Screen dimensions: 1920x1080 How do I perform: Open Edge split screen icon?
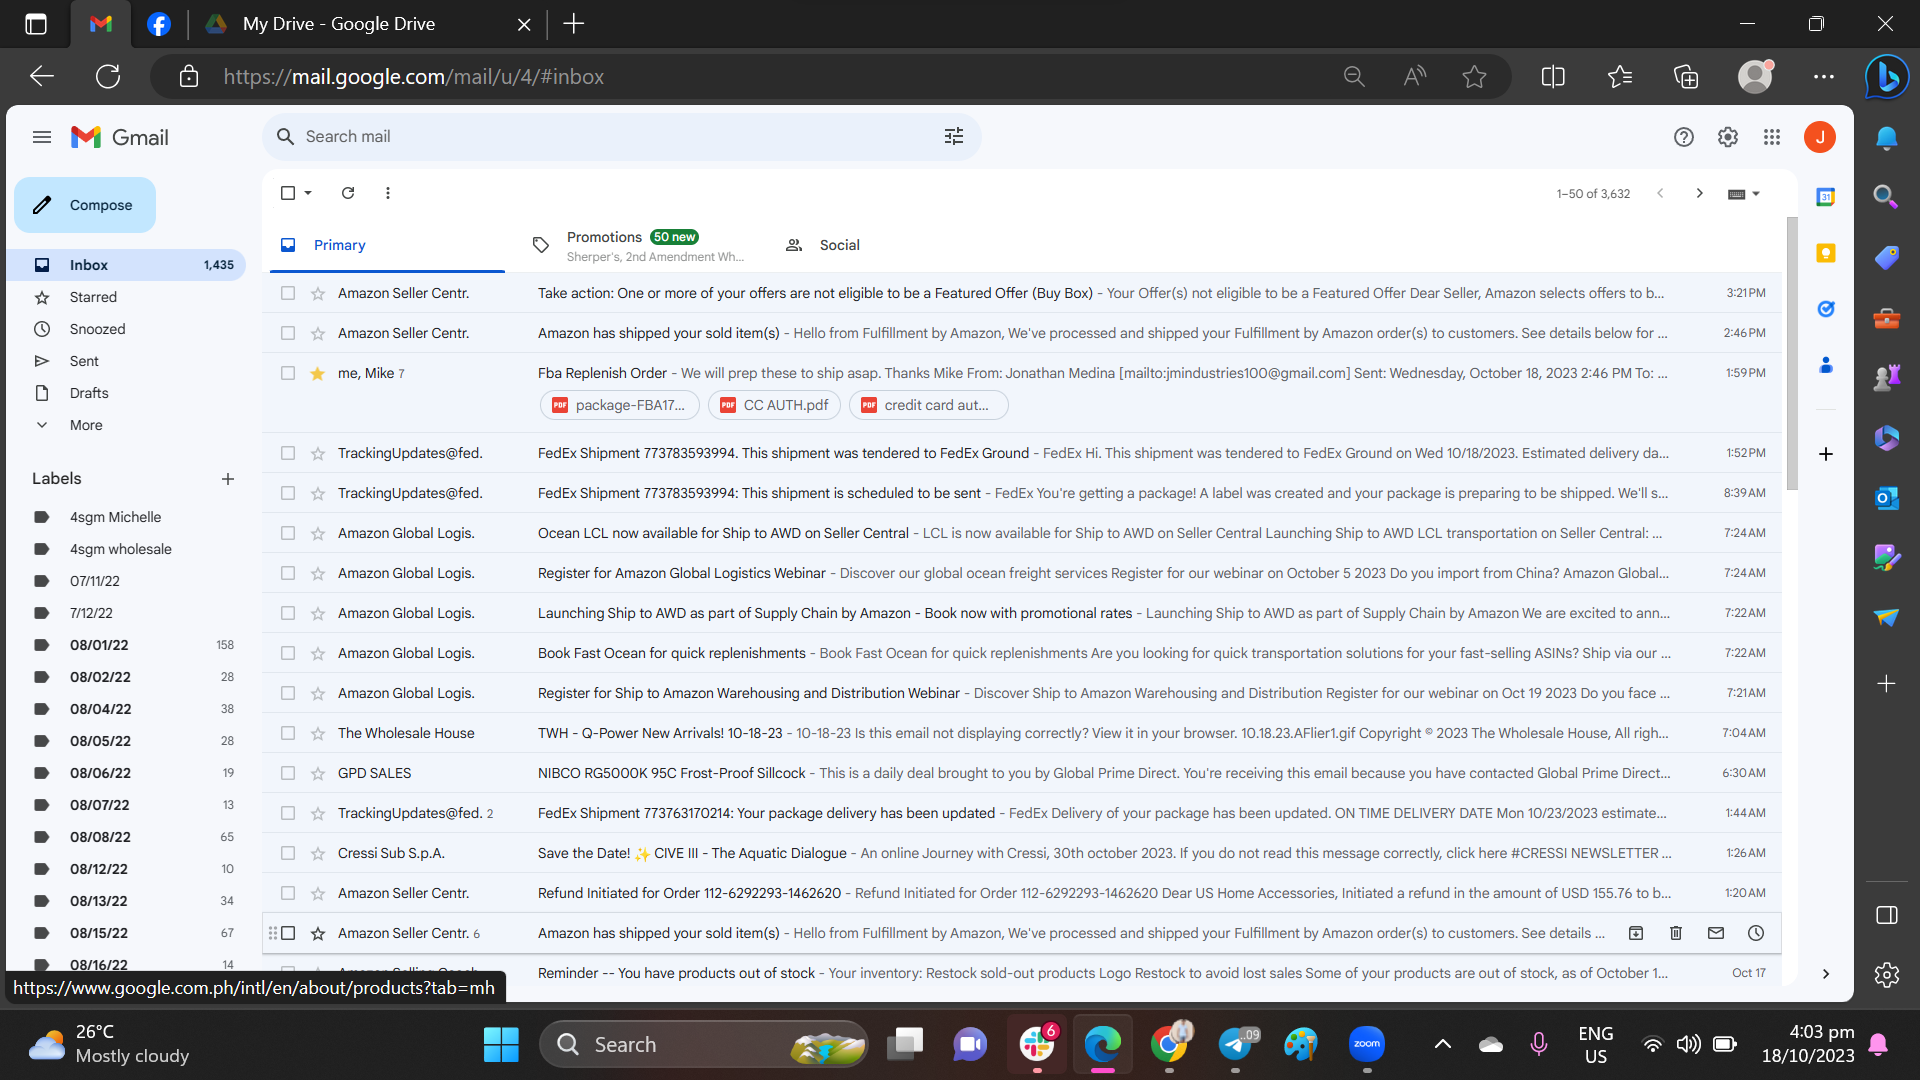1553,77
